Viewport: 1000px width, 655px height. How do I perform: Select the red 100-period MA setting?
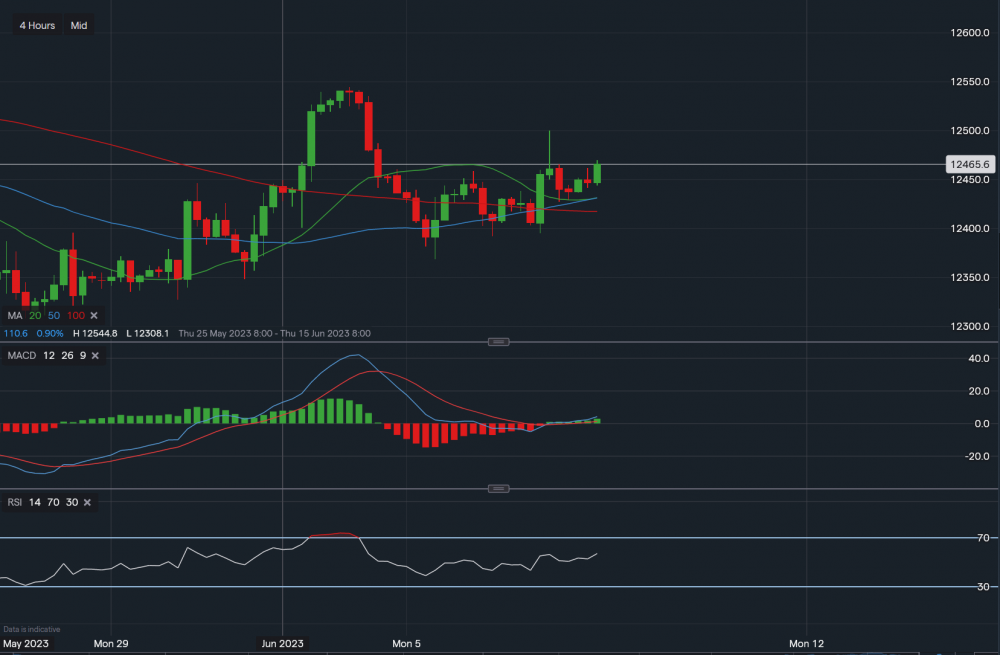pos(74,316)
